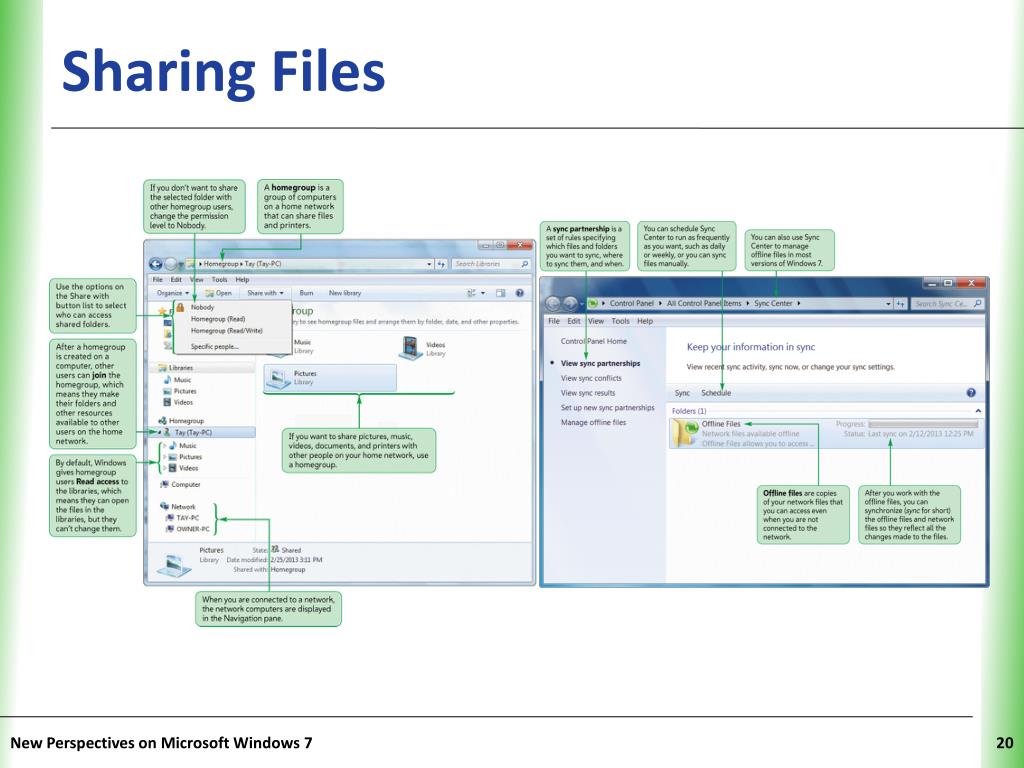Choose Homegroup (Read/Write) in the Share with menu
This screenshot has height=768, width=1024.
point(227,330)
